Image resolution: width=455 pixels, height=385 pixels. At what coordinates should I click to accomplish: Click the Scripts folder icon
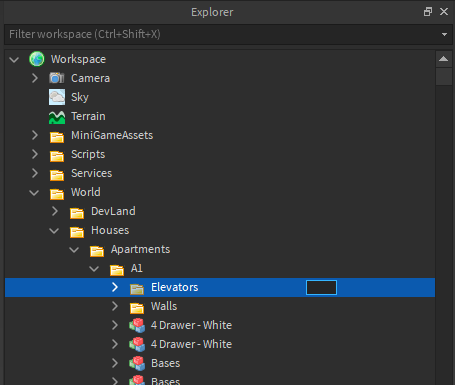[x=57, y=156]
